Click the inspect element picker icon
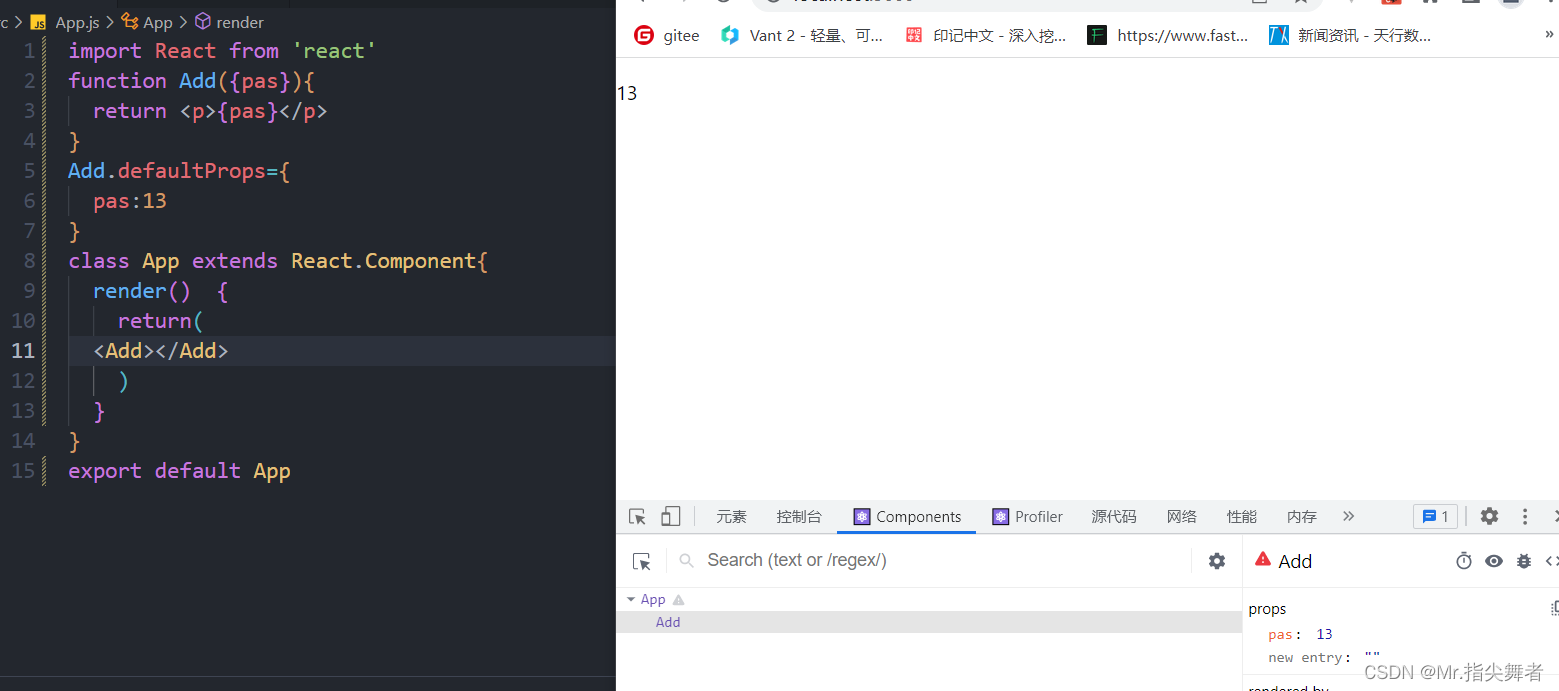The image size is (1559, 691). point(637,517)
